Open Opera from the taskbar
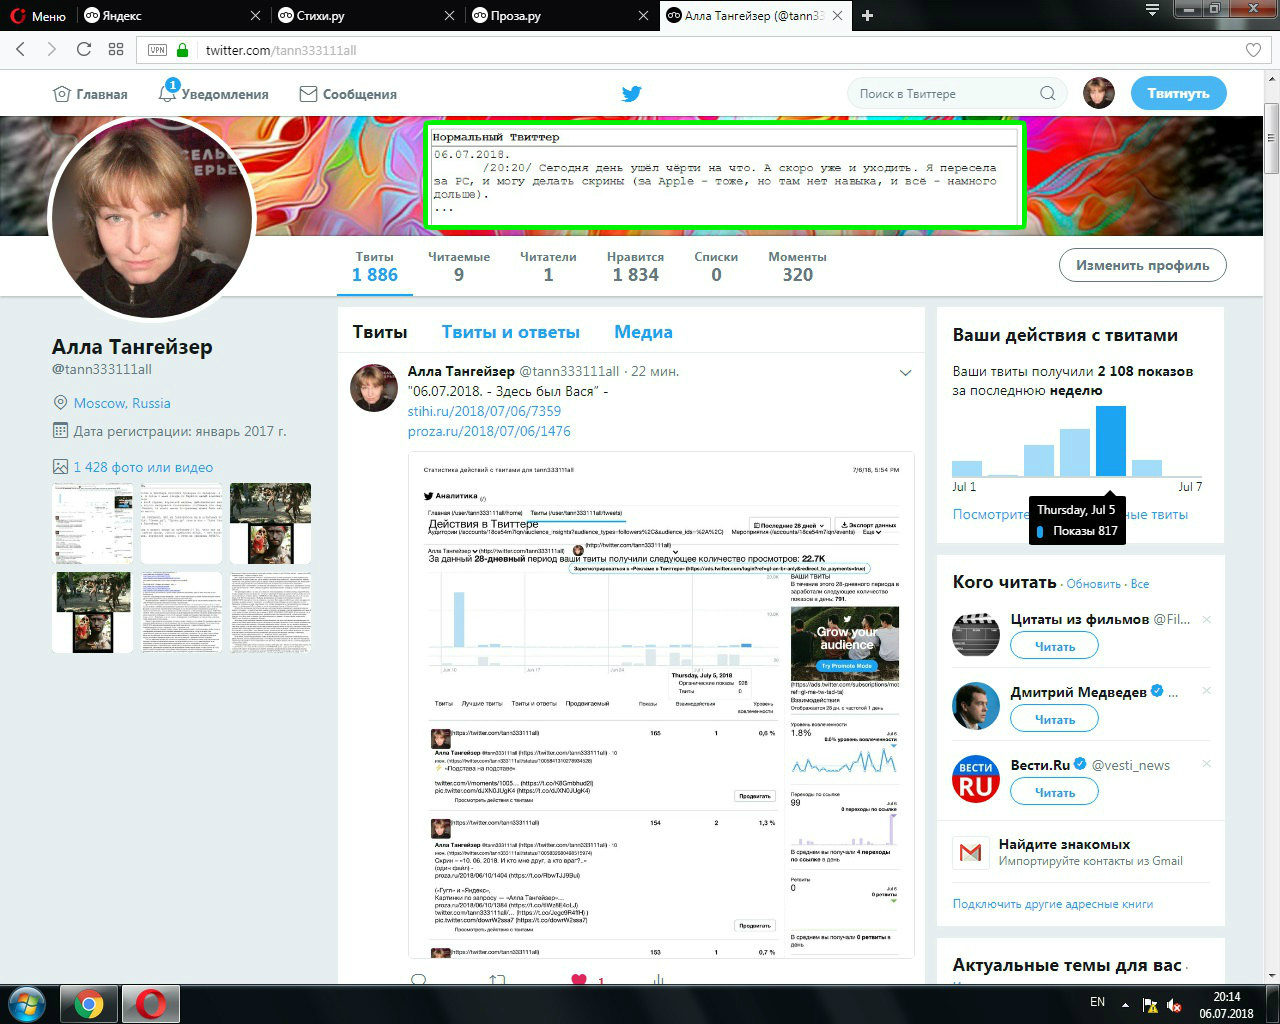 [151, 1004]
